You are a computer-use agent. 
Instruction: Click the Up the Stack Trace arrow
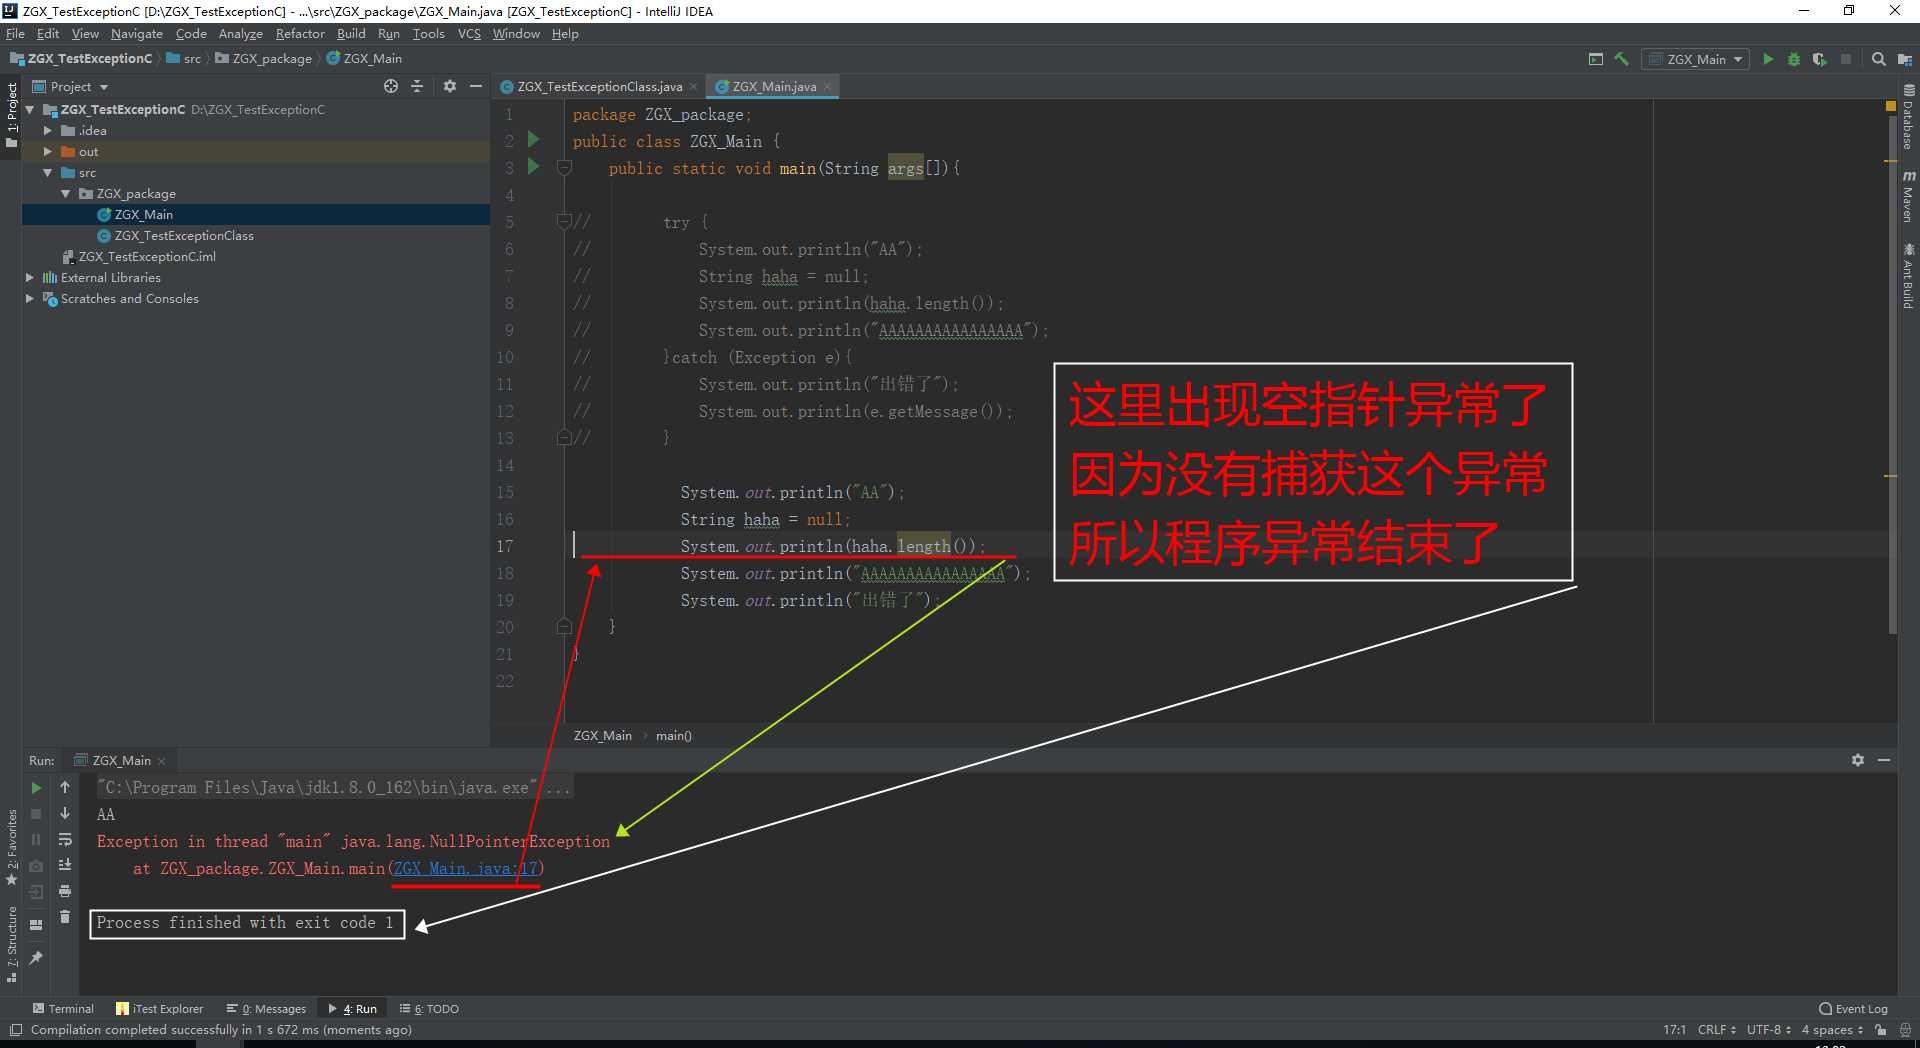tap(65, 788)
